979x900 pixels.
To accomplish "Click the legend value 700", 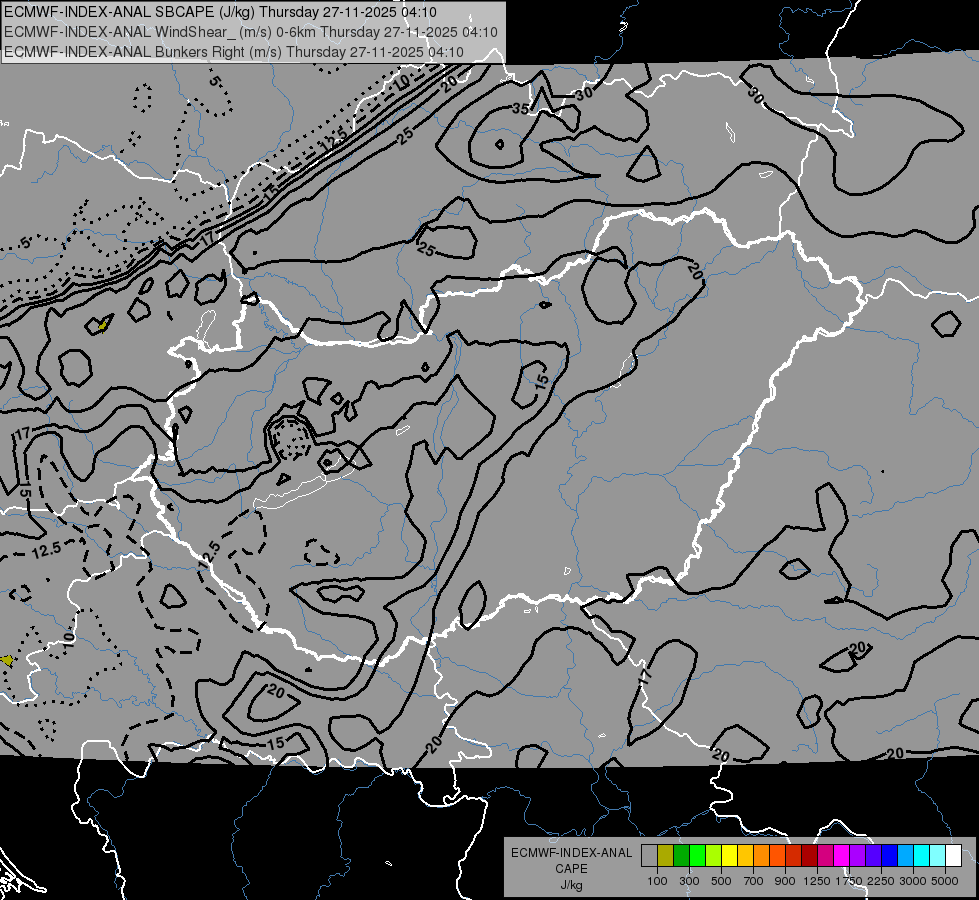I will pyautogui.click(x=753, y=881).
